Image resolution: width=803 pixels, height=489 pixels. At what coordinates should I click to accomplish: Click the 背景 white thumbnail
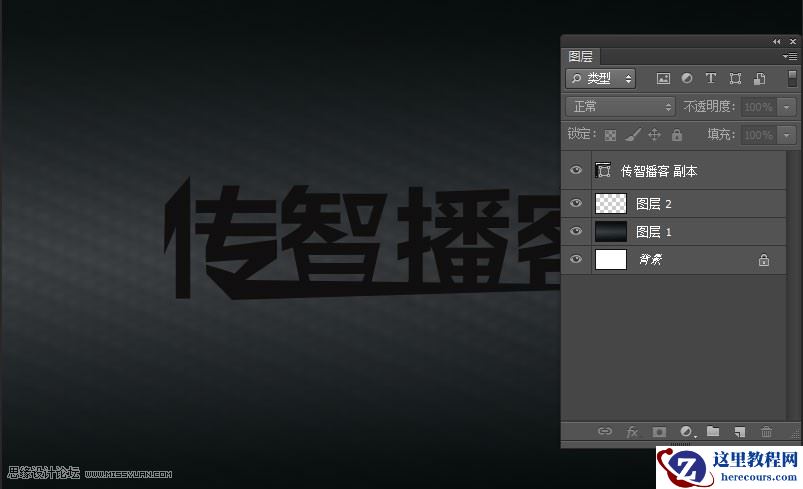coord(610,260)
